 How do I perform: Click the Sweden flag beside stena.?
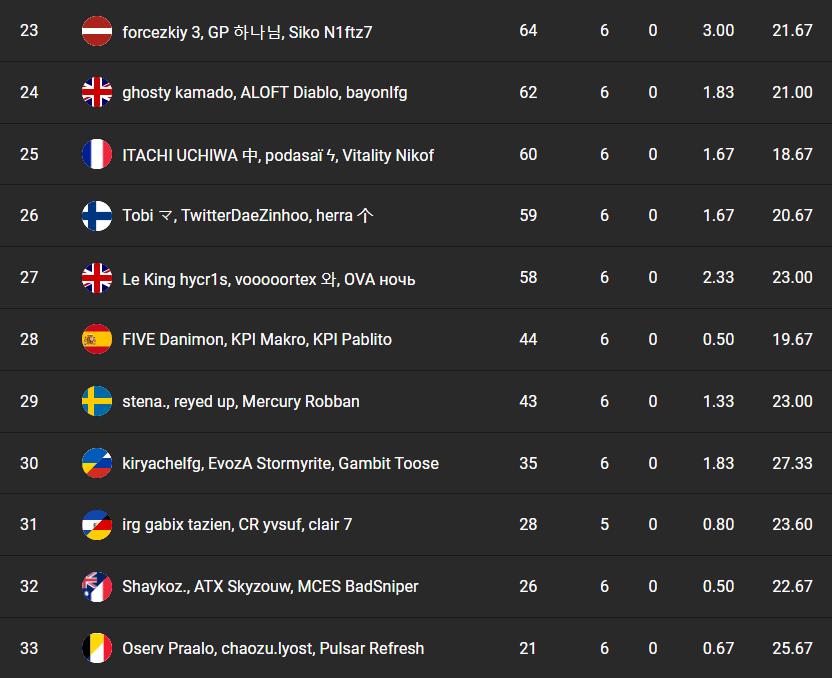click(97, 401)
